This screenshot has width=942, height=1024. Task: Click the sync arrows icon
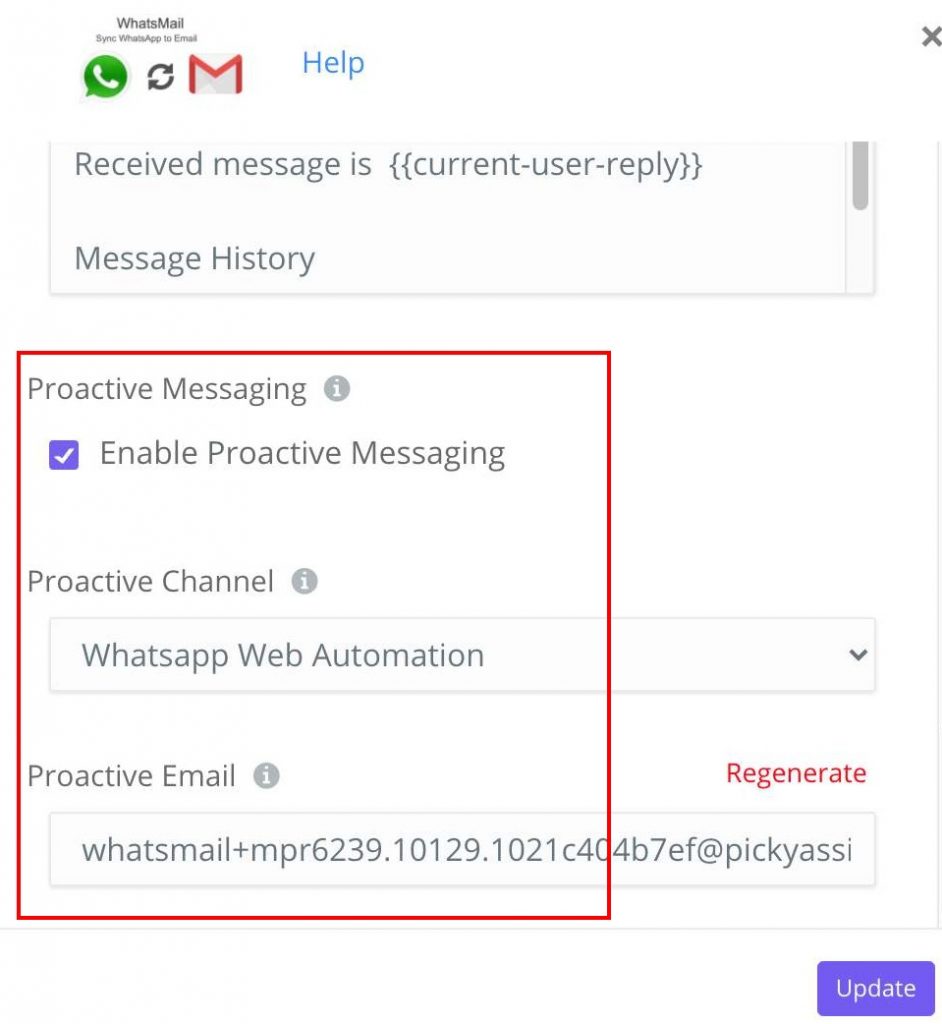[x=160, y=77]
